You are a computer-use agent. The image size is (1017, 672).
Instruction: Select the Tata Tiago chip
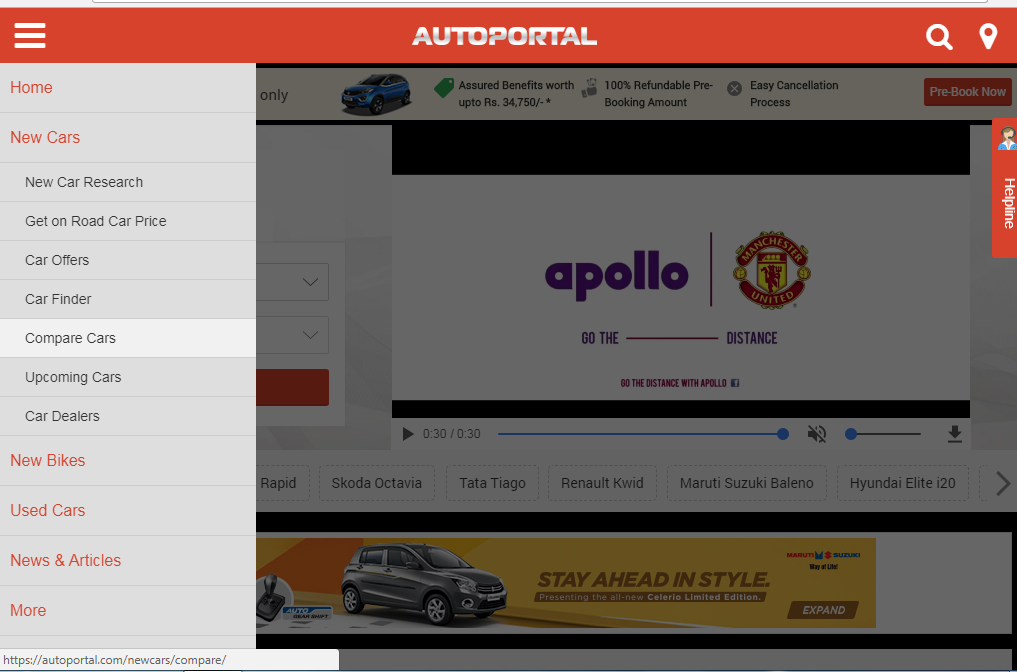tap(492, 483)
